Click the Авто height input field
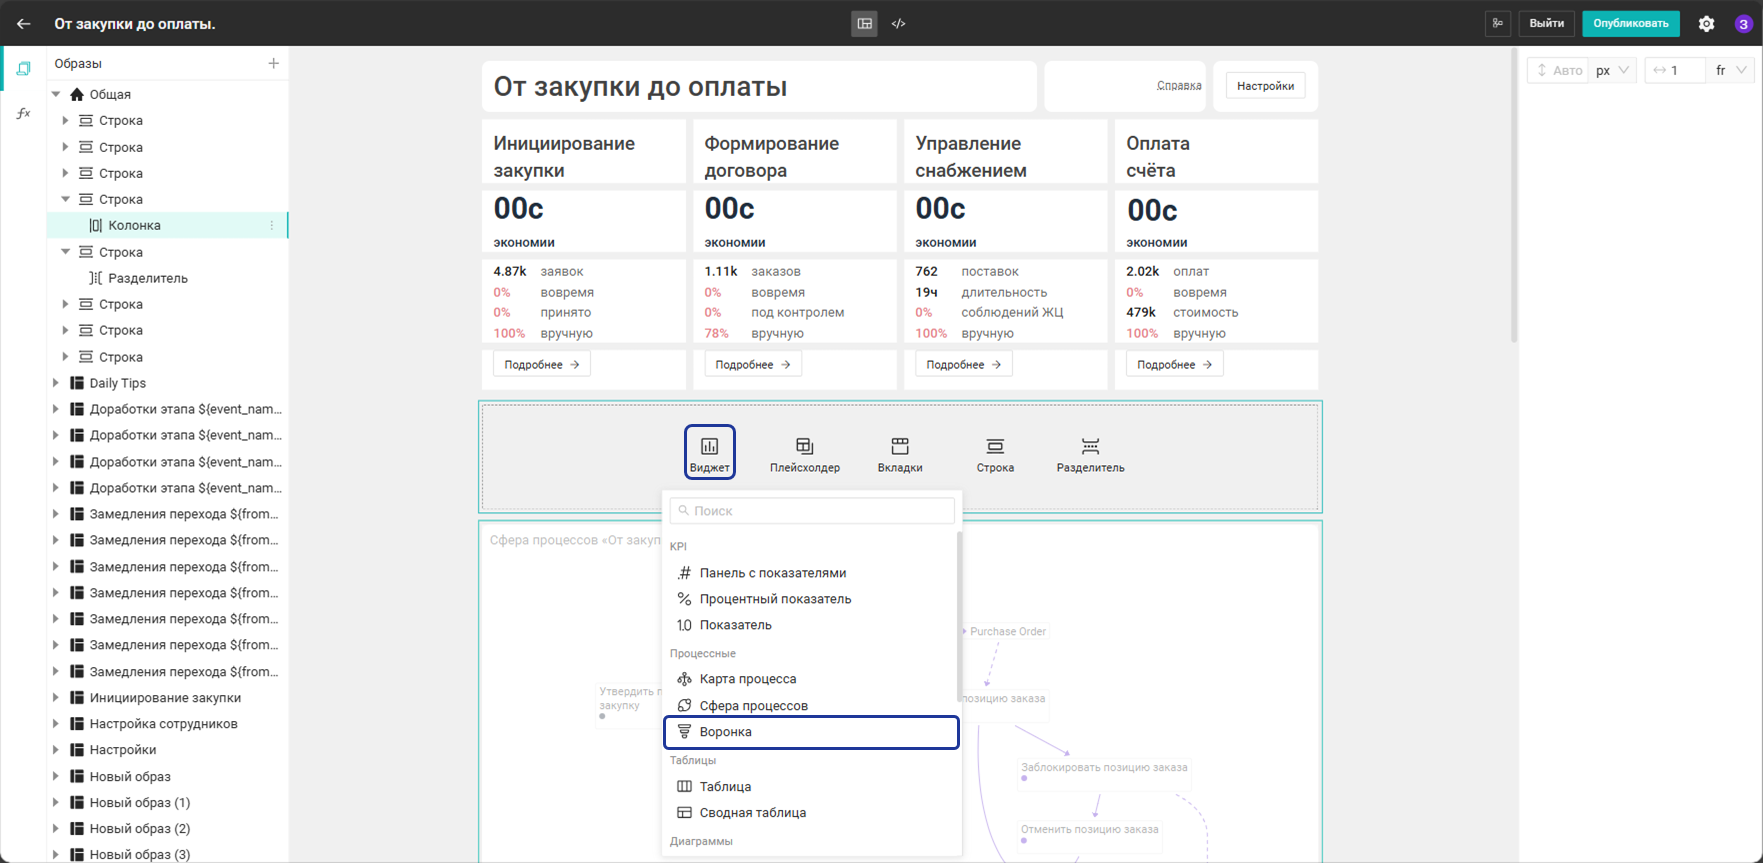The height and width of the screenshot is (863, 1763). 1558,70
